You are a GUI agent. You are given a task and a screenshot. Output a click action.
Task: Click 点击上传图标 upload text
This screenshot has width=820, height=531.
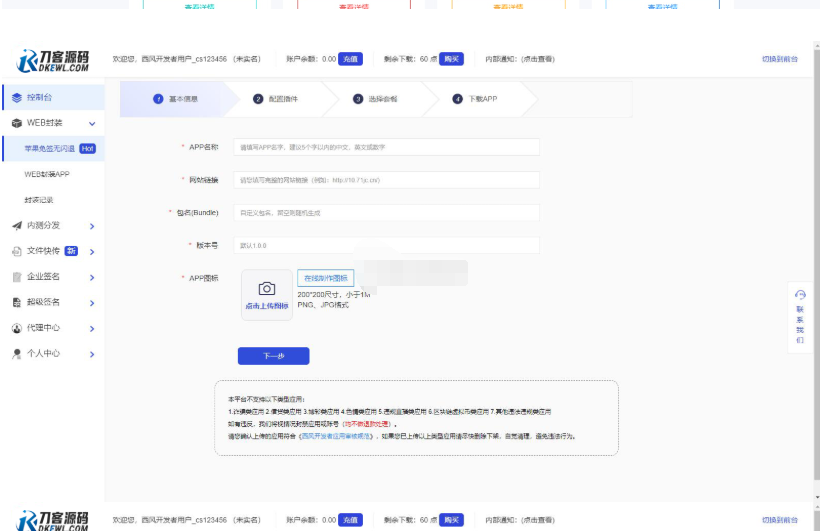(x=267, y=306)
